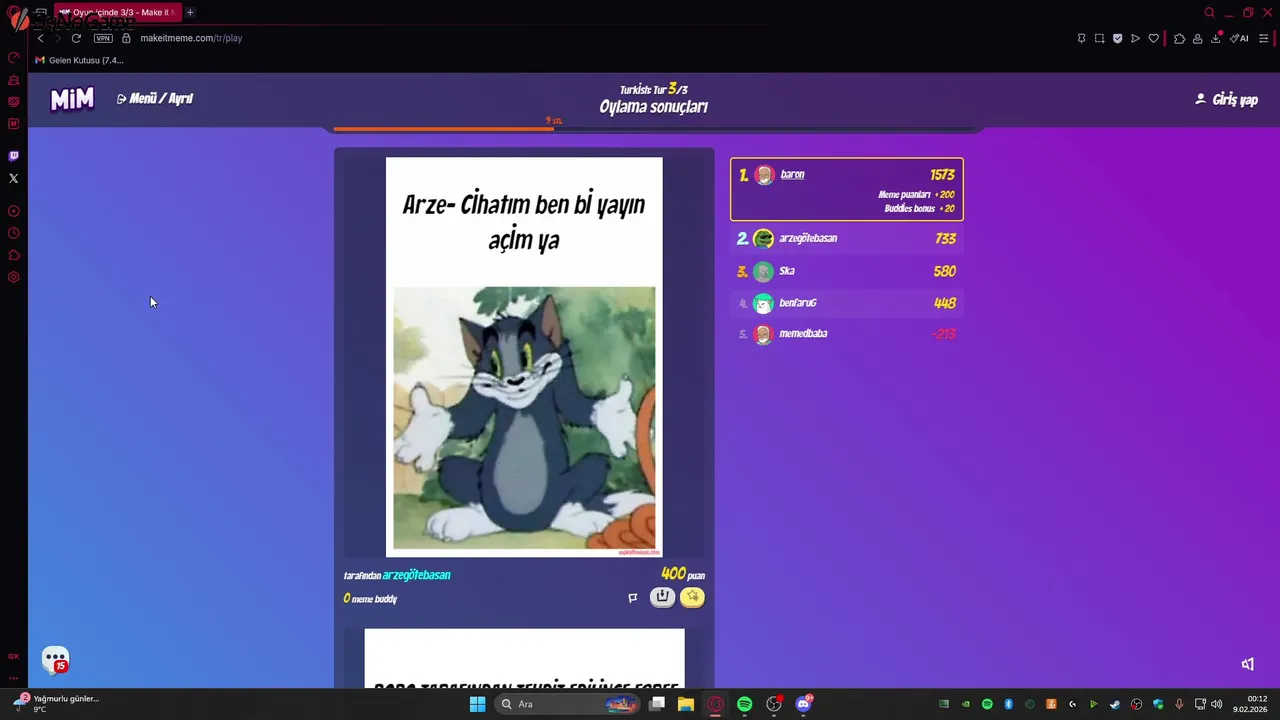Reload the page
Image resolution: width=1280 pixels, height=720 pixels.
pos(76,38)
